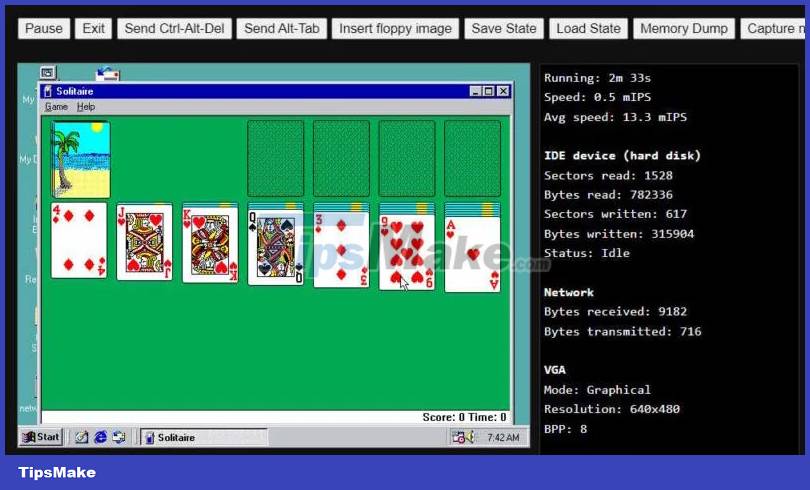Click the Internet Explorer quick launch icon
Screen dimensions: 810x490
click(101, 437)
